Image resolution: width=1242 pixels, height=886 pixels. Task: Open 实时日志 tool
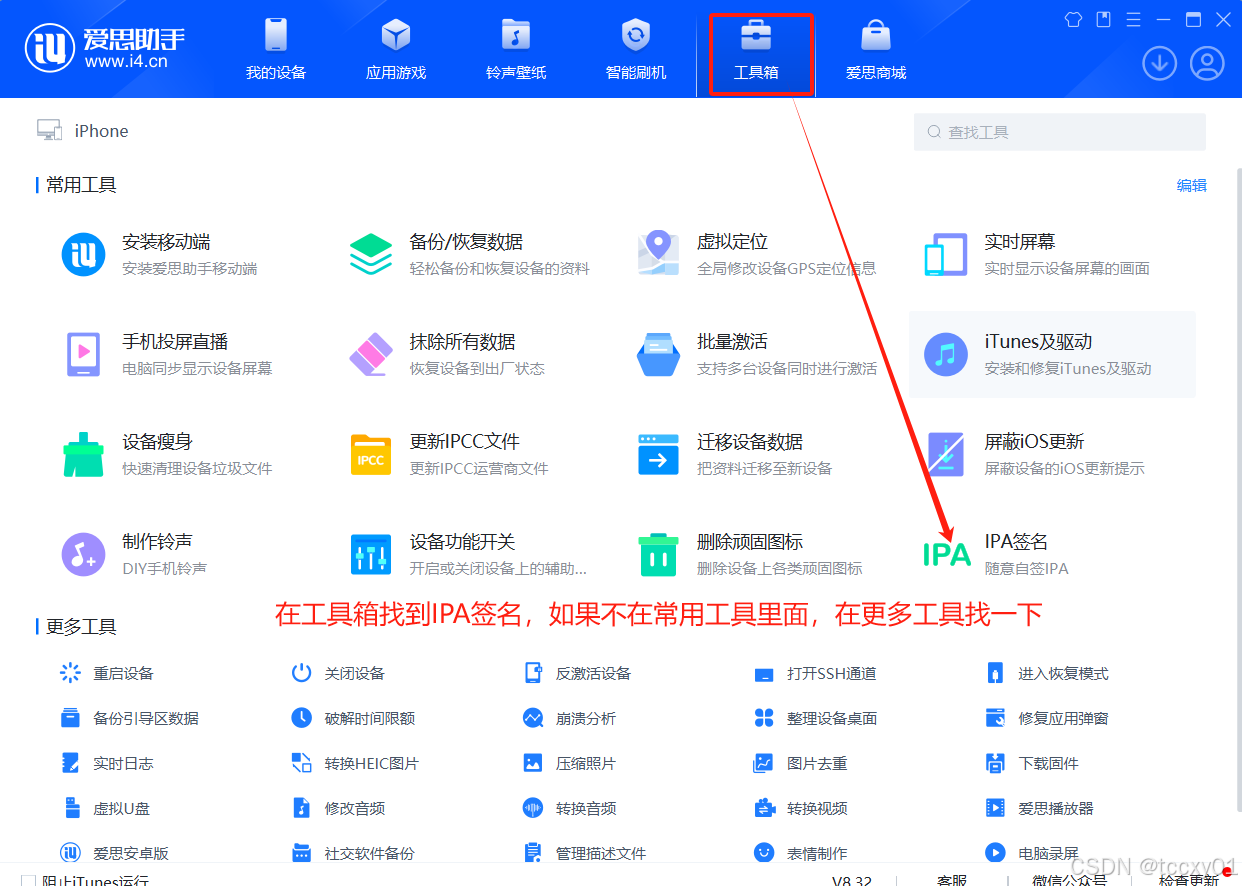coord(107,763)
